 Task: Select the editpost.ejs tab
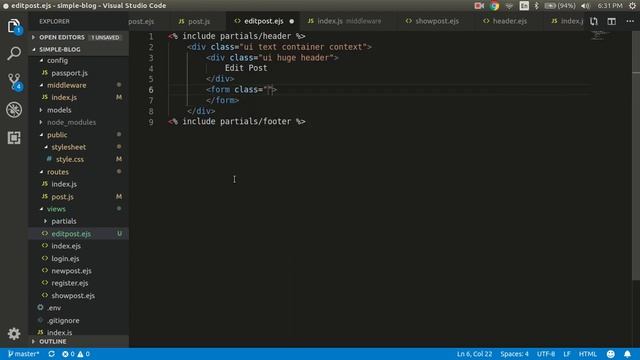point(264,21)
